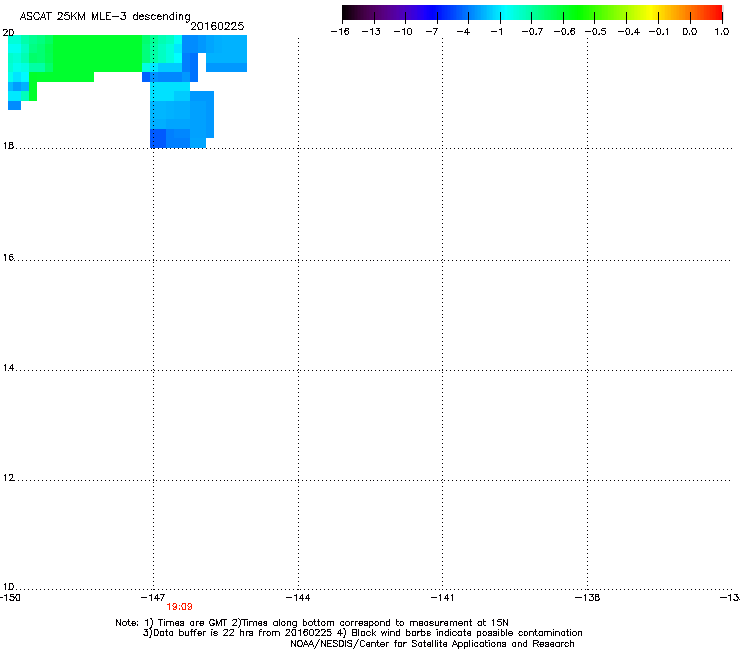Click the longitude label -150
Viewport: 740px width, 650px height.
tap(10, 598)
